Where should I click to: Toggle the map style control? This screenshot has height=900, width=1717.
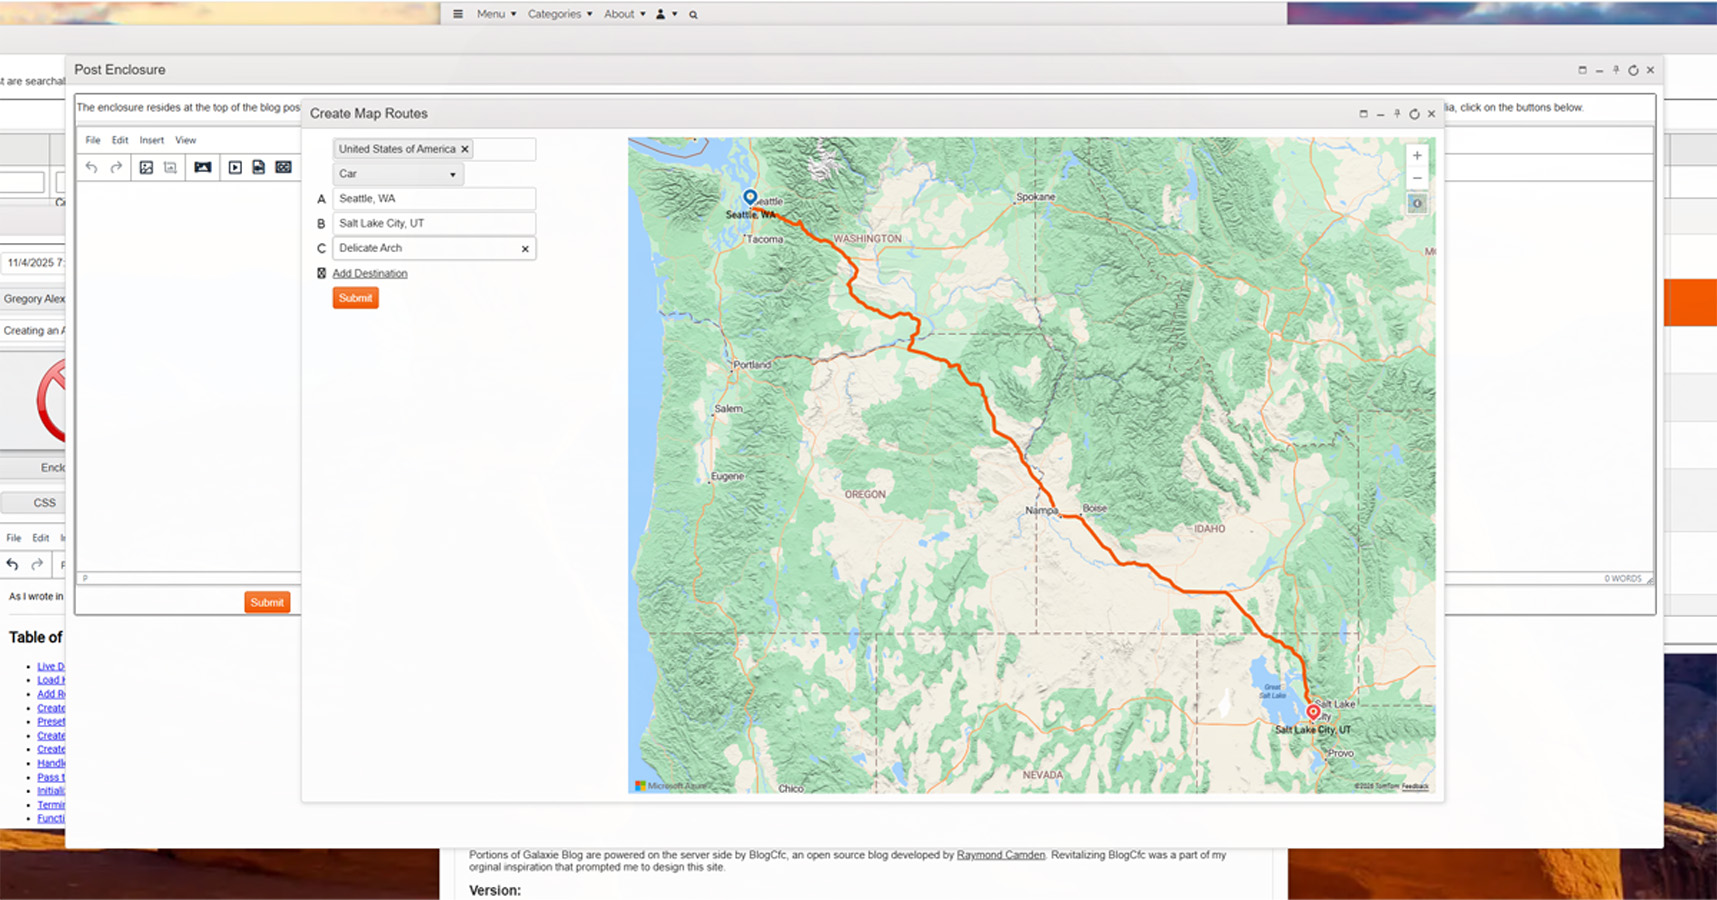tap(1417, 204)
